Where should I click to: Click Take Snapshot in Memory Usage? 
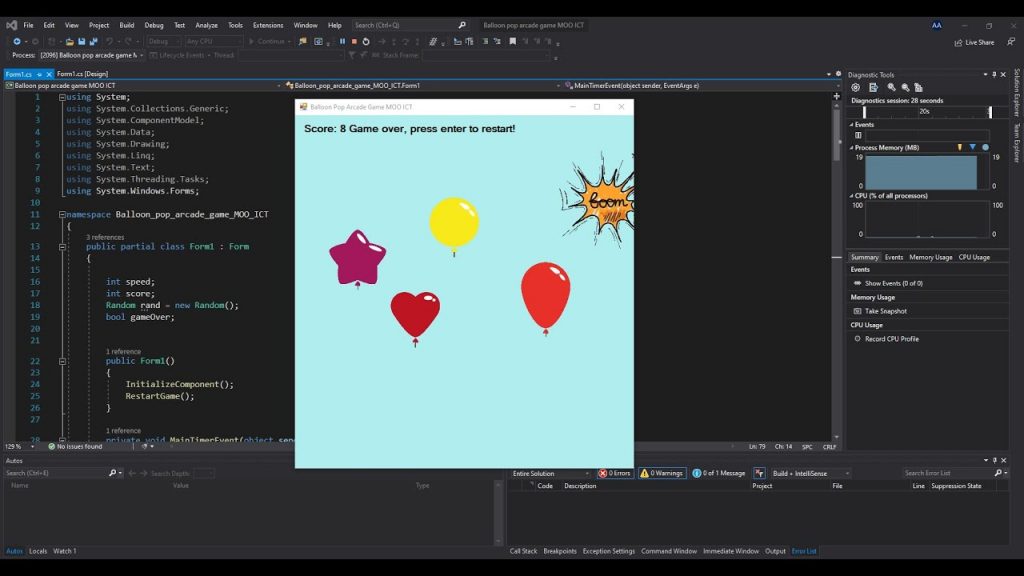click(x=884, y=311)
